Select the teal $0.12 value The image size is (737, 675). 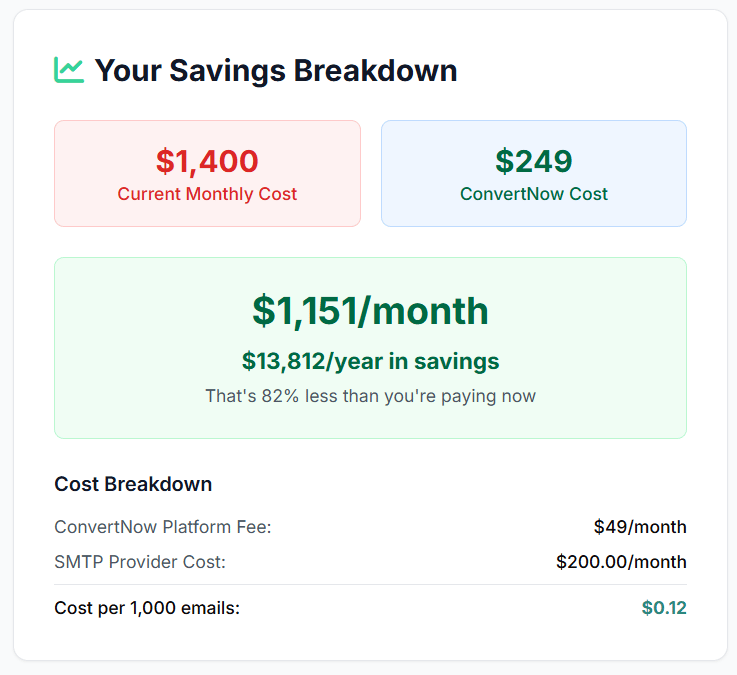[664, 608]
